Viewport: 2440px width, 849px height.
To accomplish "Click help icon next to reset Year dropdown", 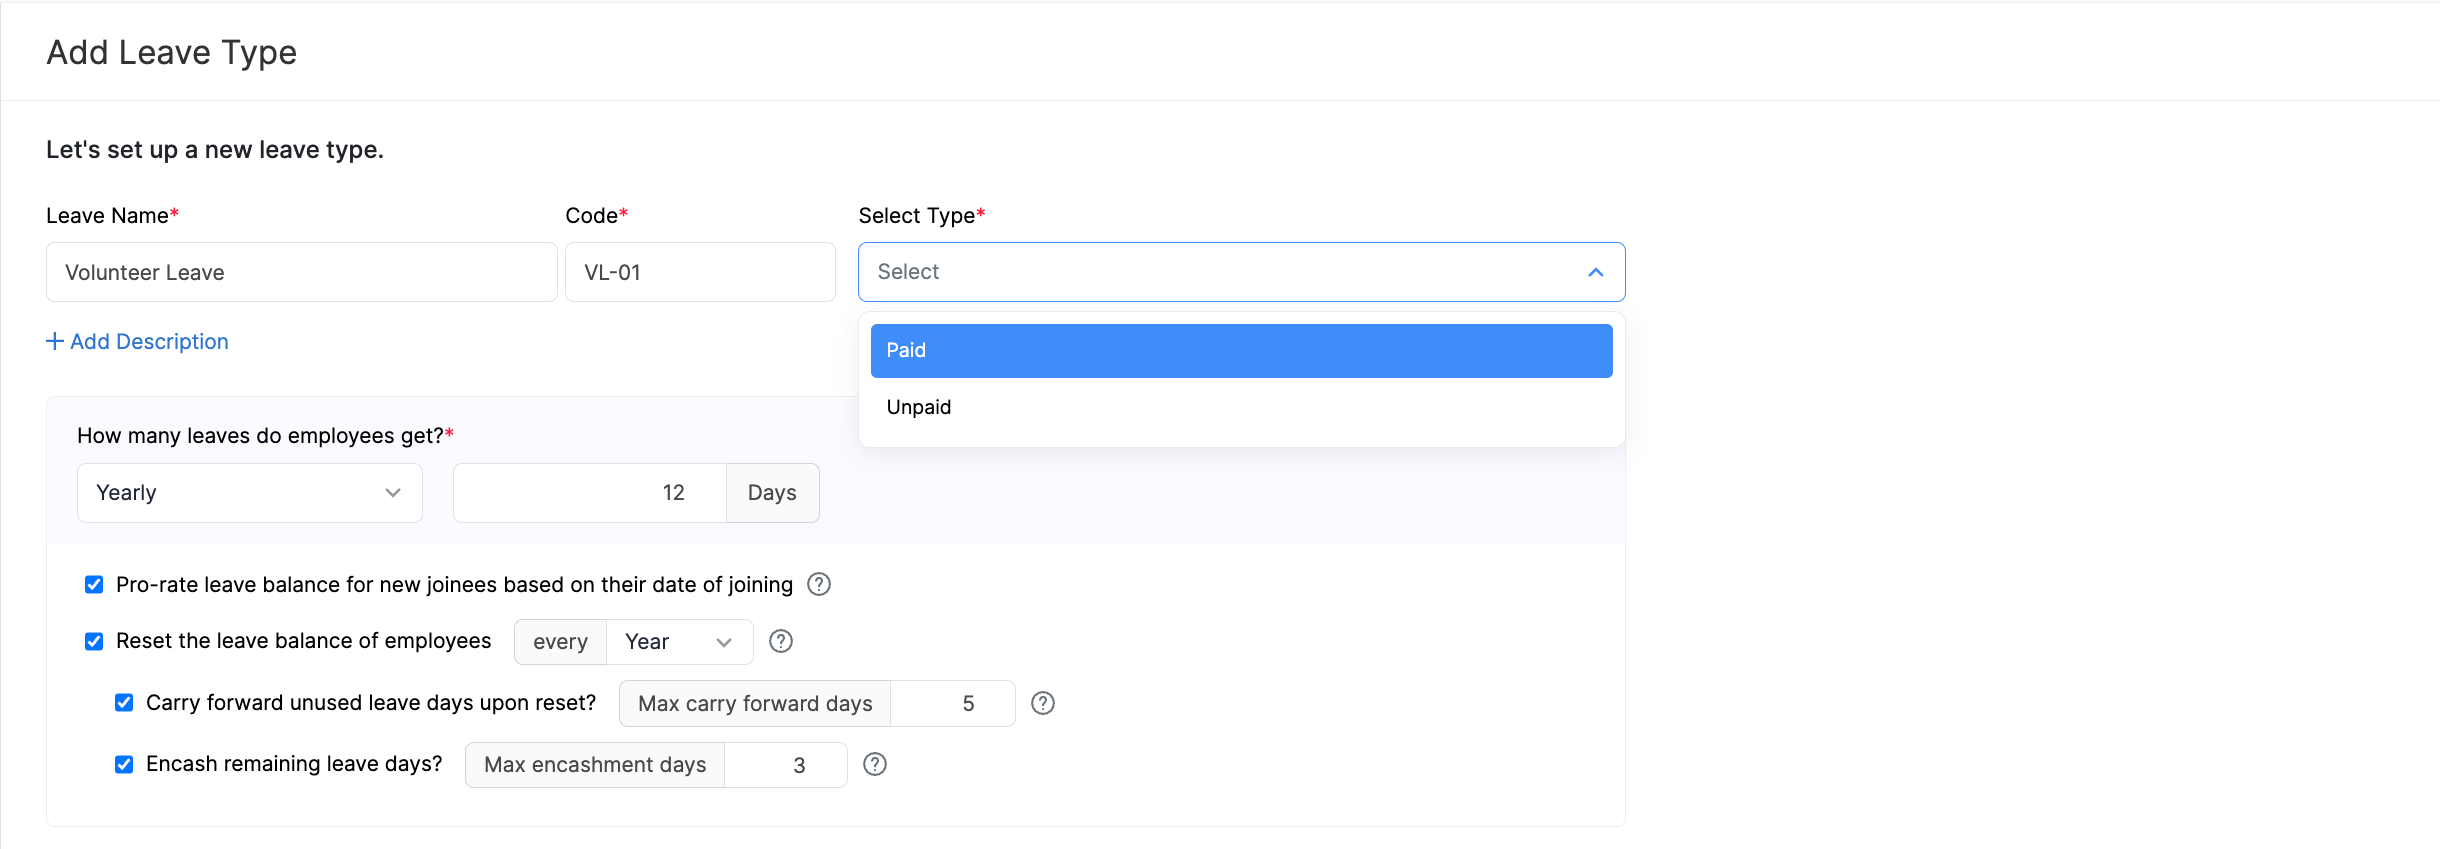I will (x=781, y=641).
